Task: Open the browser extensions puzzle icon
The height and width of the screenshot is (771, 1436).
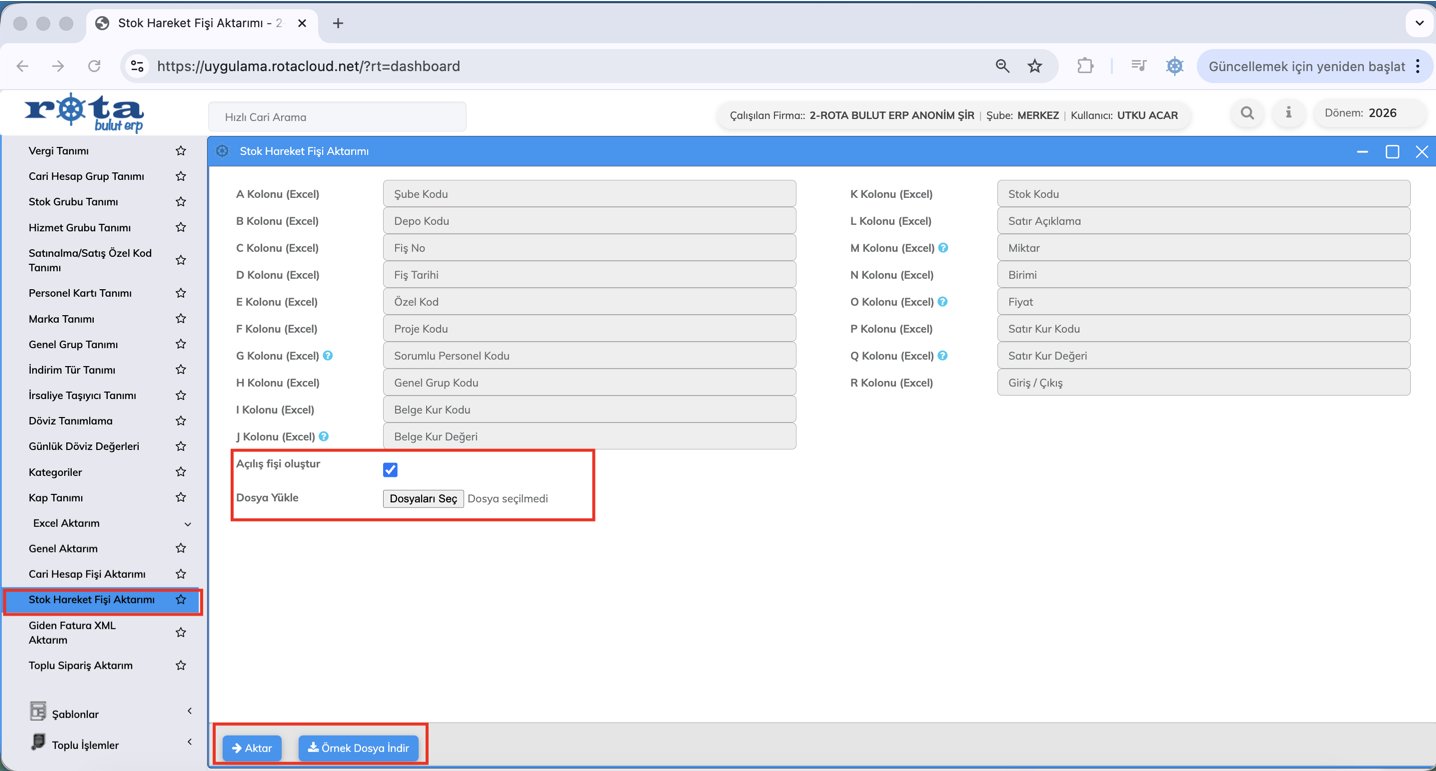Action: (x=1085, y=66)
